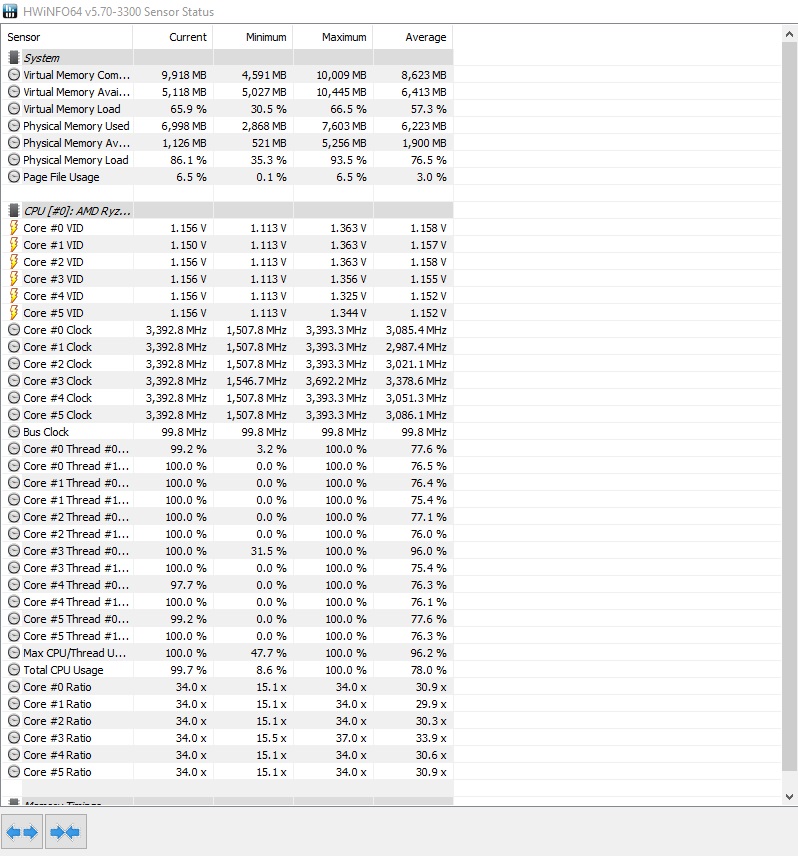Screen dimensions: 798x856
Task: Click the 93.5 % maximum memory load value
Action: (x=348, y=159)
